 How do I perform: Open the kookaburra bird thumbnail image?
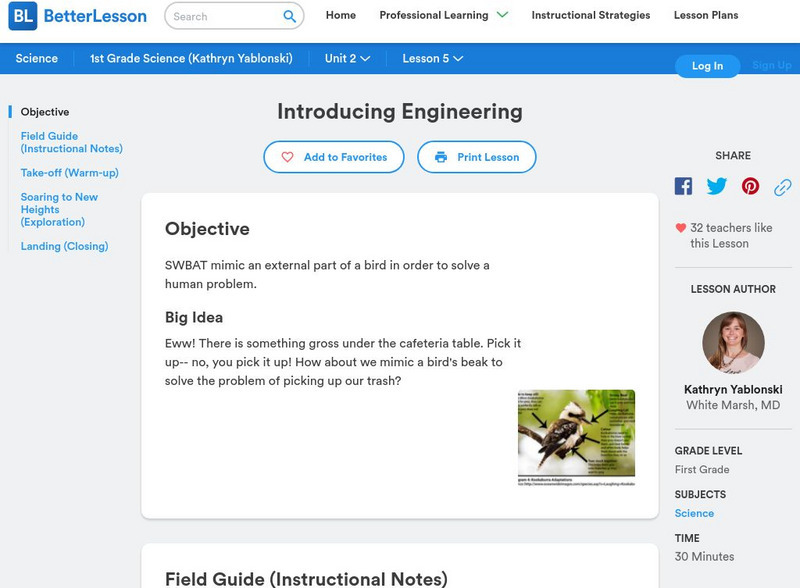(576, 437)
